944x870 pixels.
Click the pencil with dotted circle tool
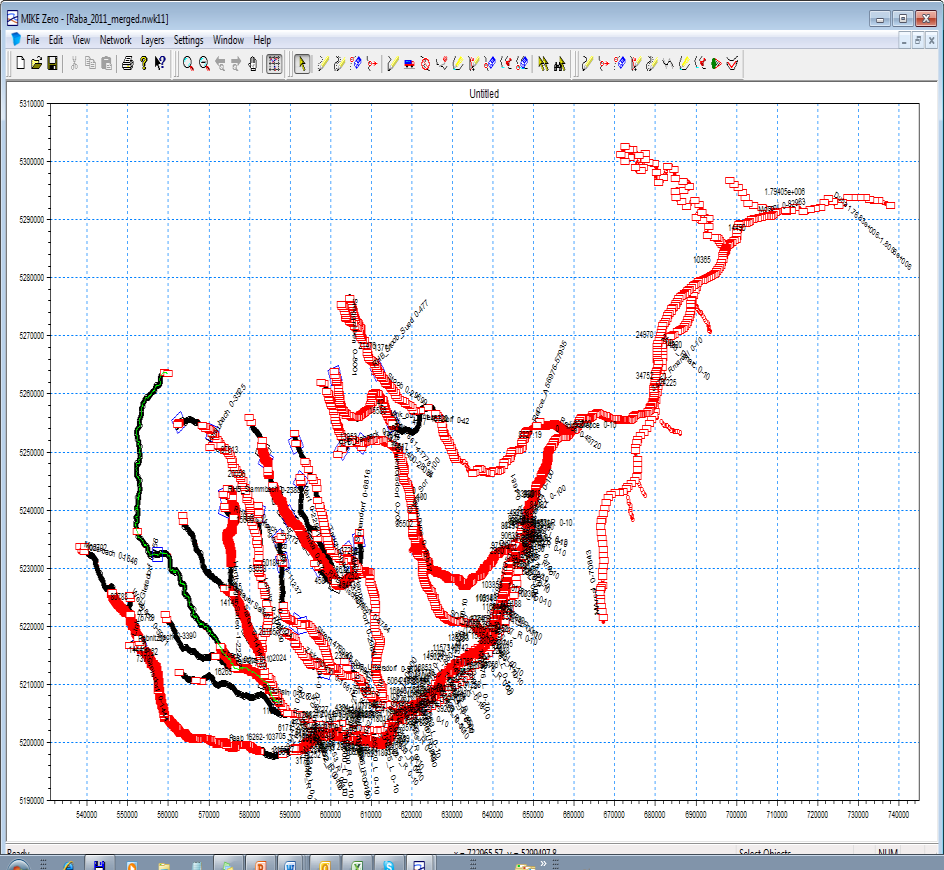click(x=340, y=63)
